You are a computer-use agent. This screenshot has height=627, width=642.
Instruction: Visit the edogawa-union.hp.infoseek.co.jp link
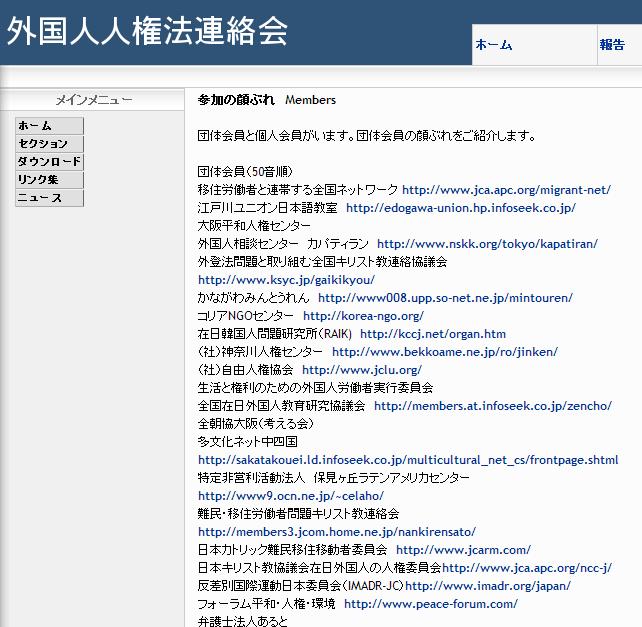coord(461,208)
